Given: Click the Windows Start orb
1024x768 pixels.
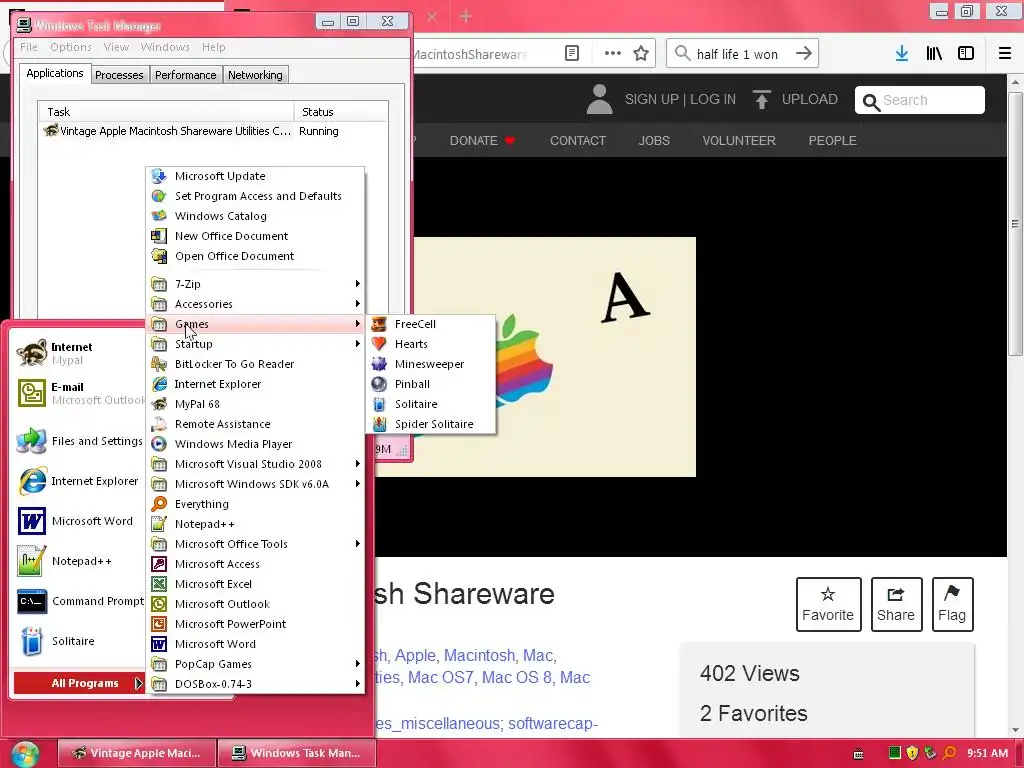Looking at the screenshot, I should (x=25, y=754).
